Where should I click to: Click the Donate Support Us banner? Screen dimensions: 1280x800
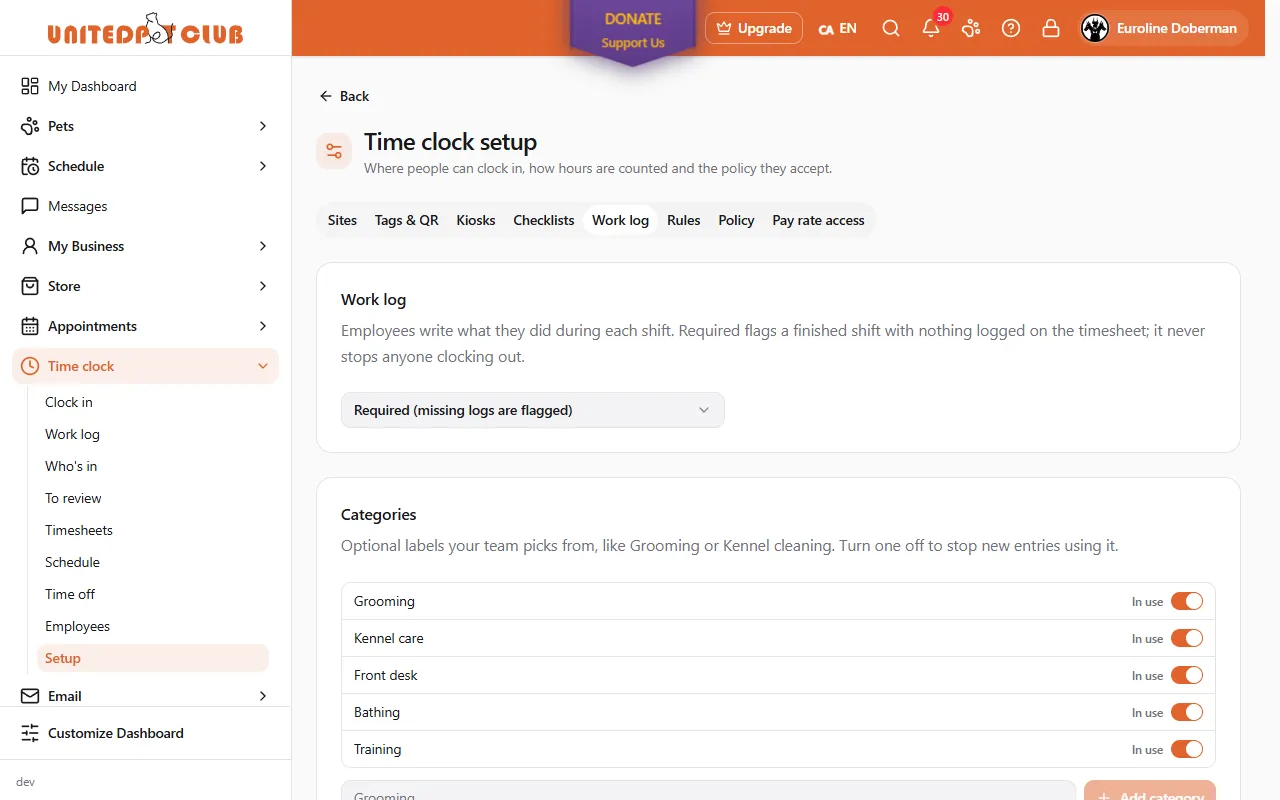tap(633, 31)
